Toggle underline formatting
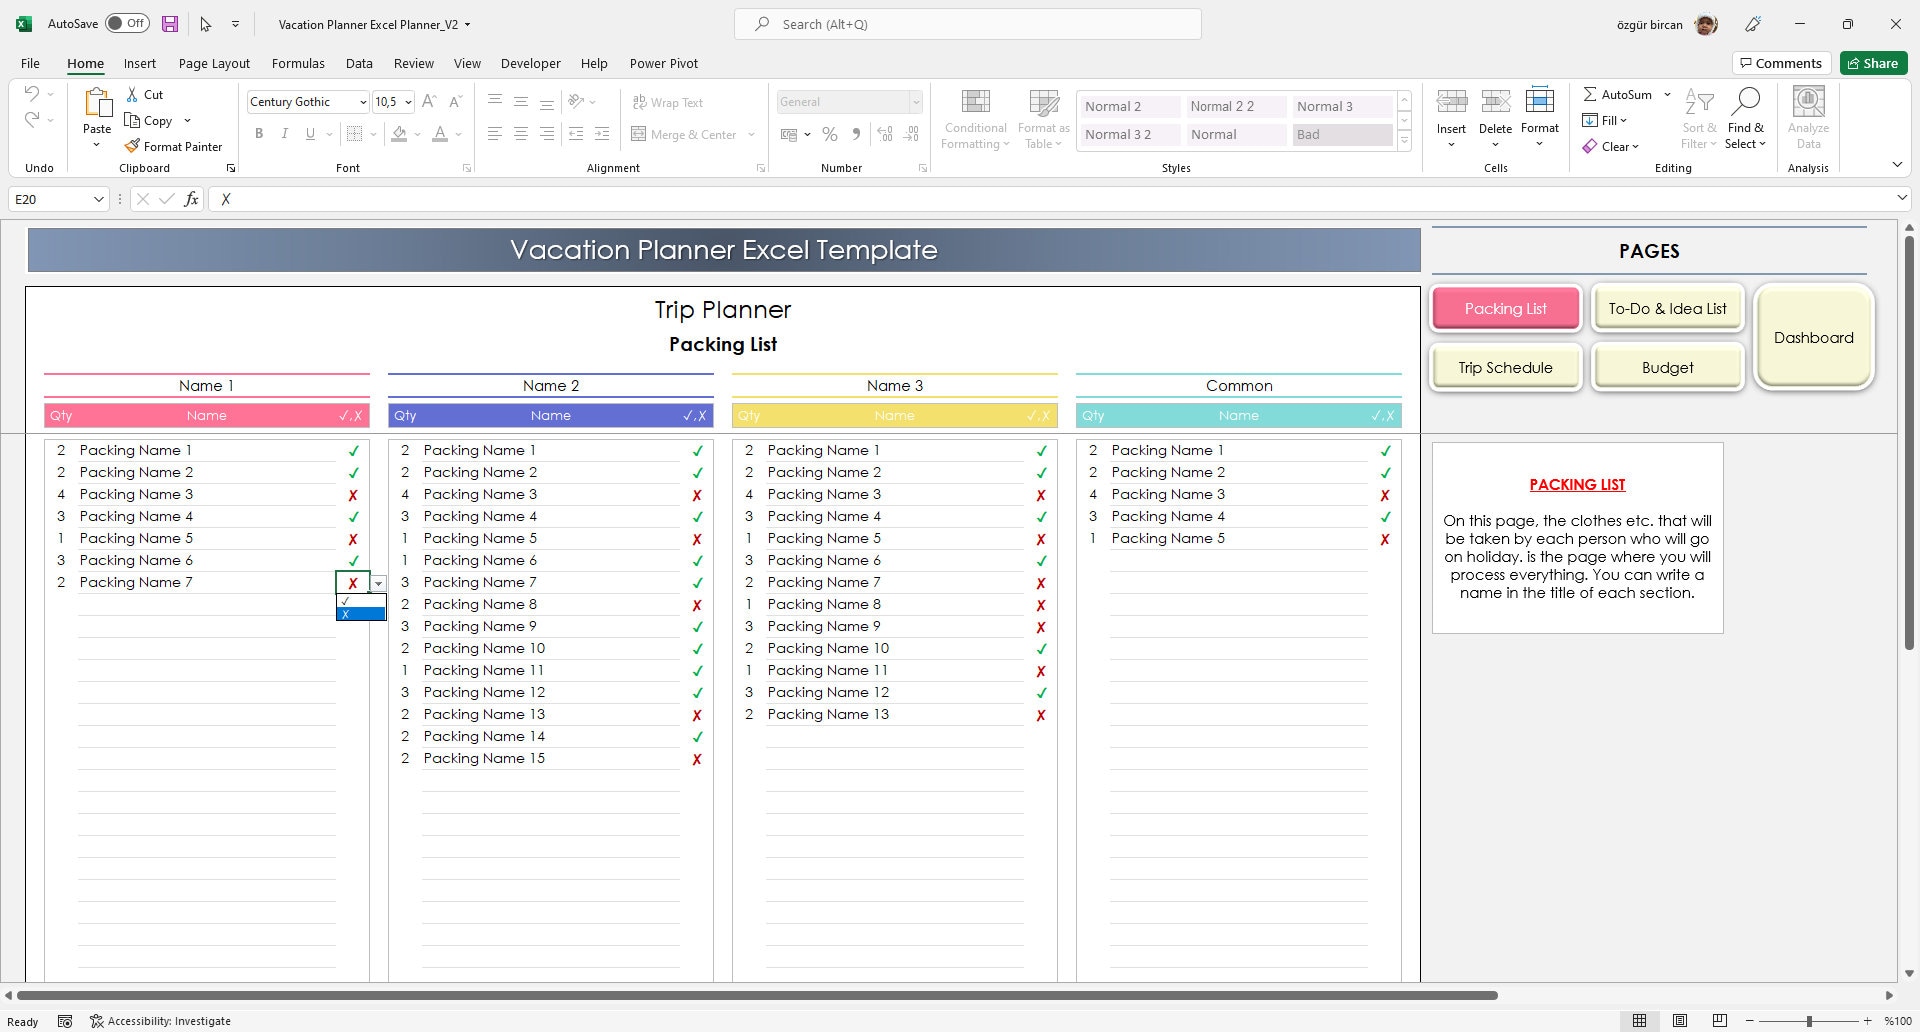Viewport: 1920px width, 1032px height. [309, 133]
